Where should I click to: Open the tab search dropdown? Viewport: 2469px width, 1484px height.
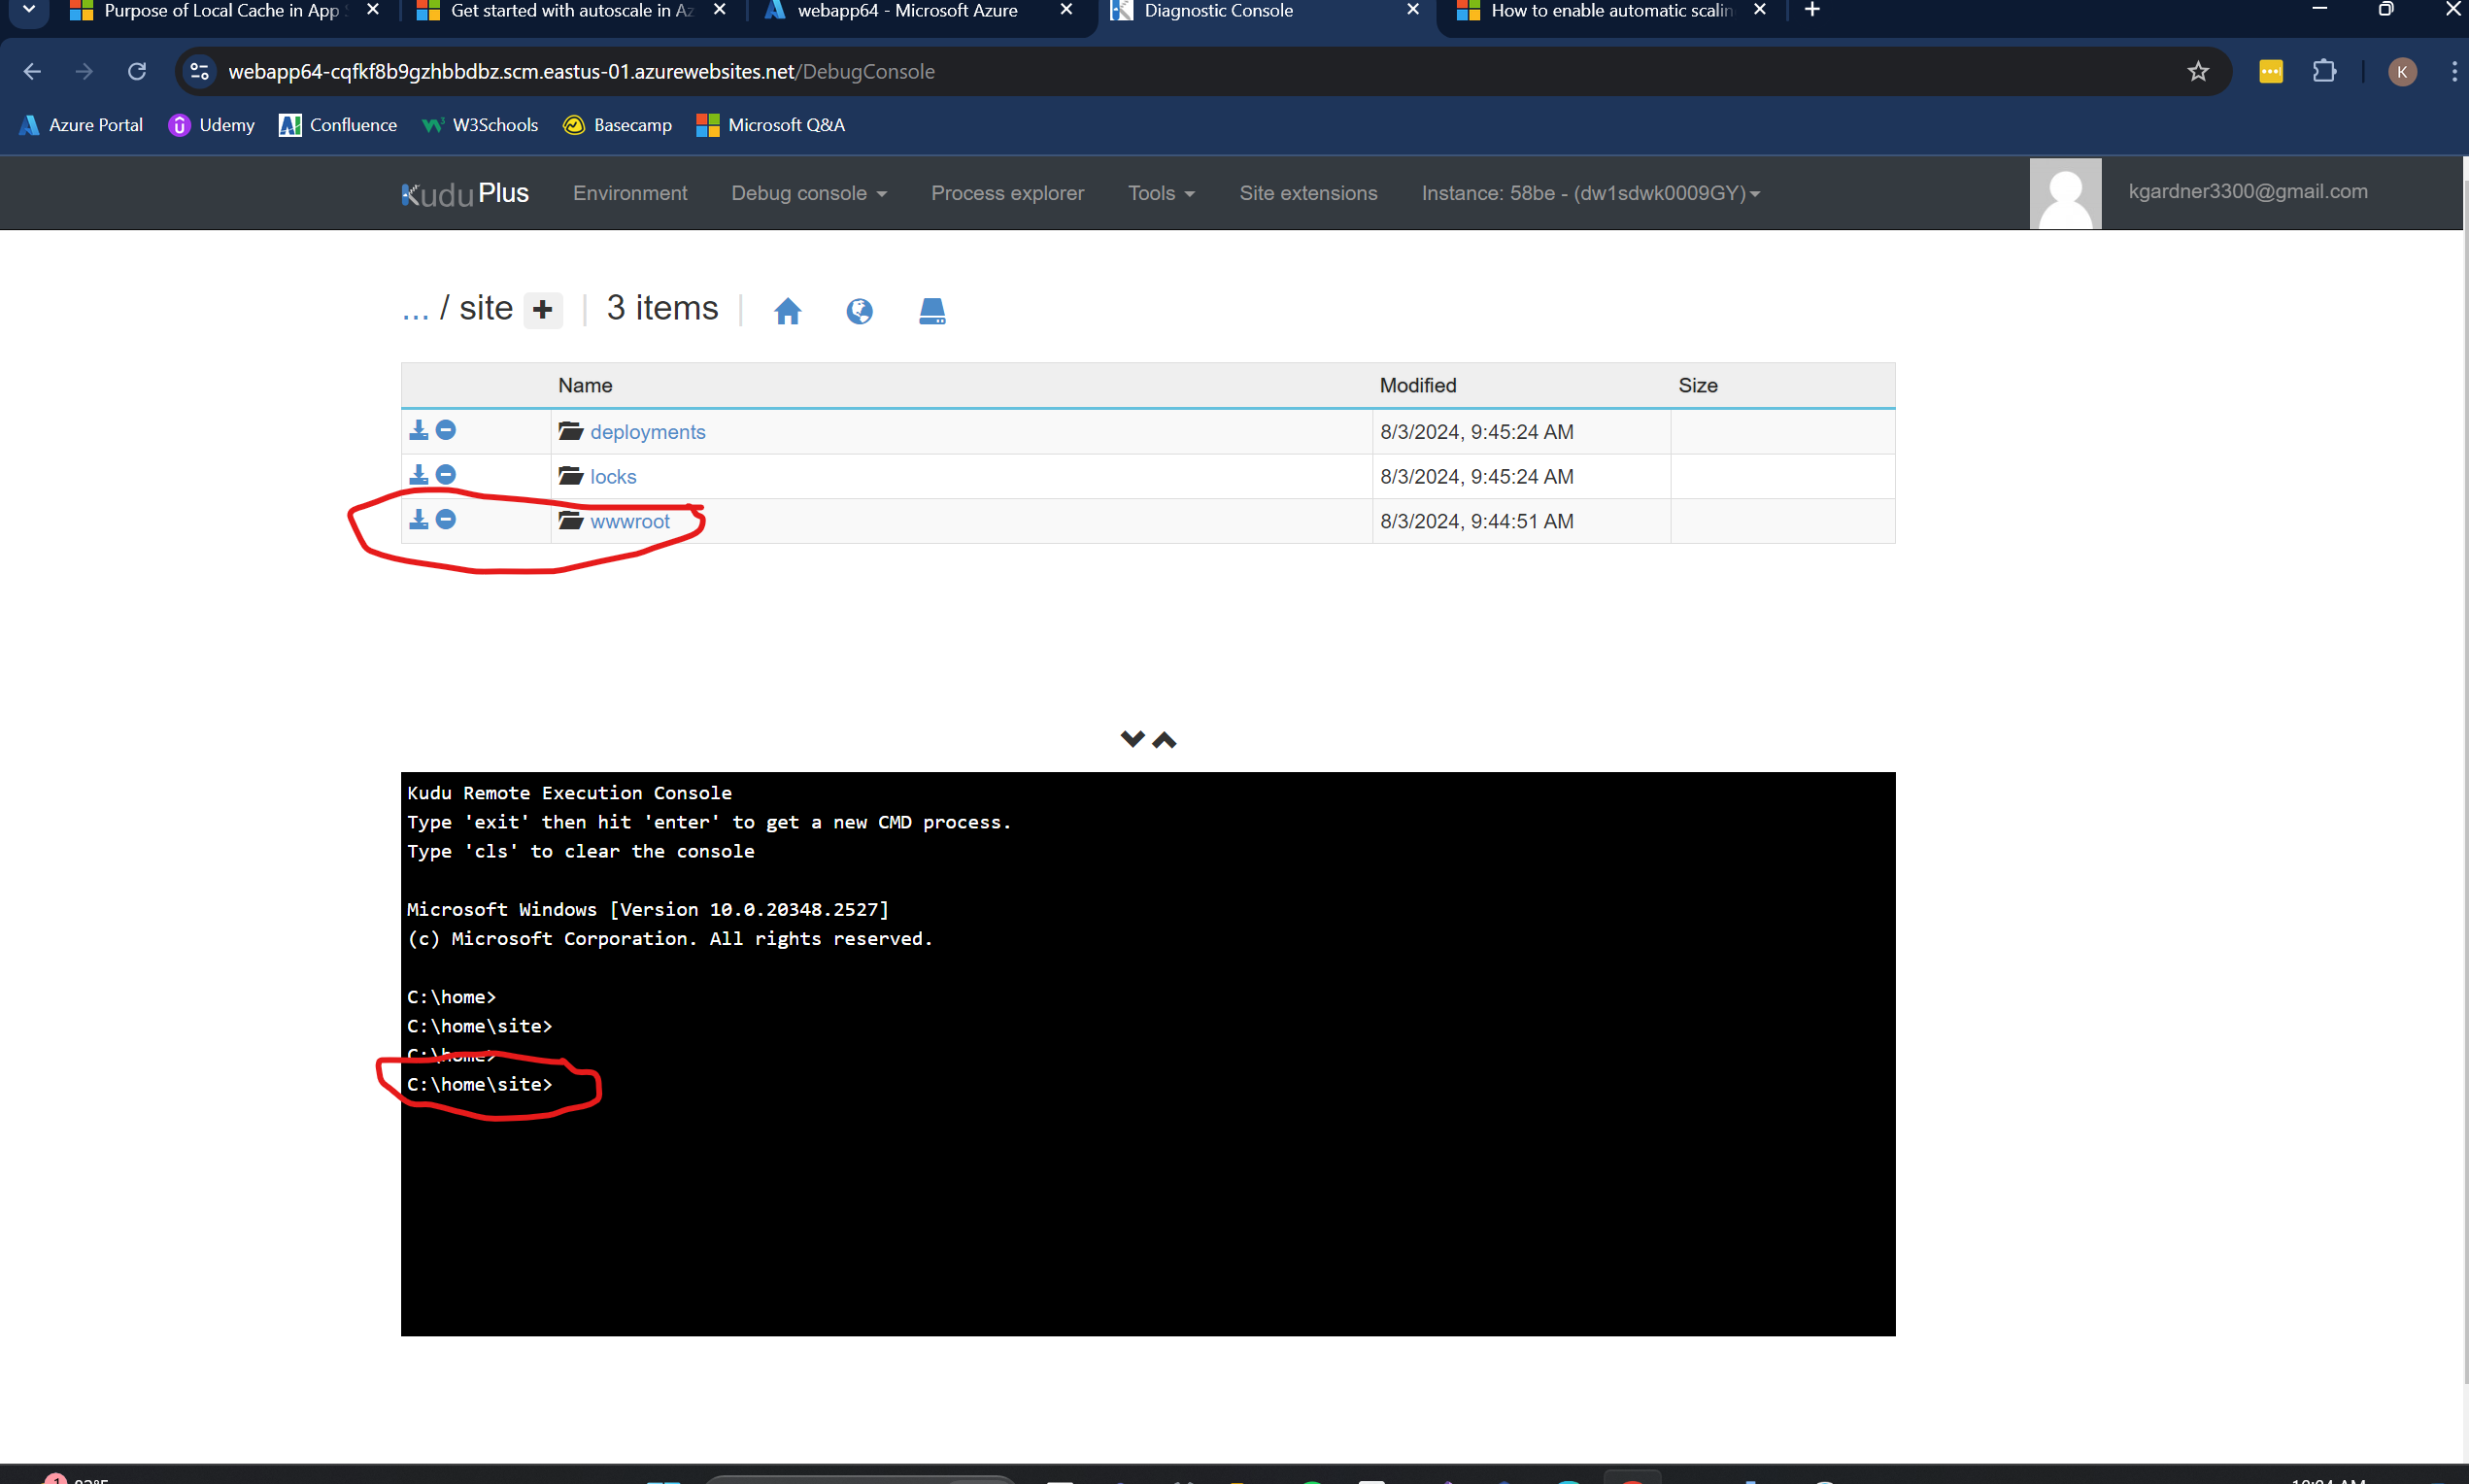29,10
